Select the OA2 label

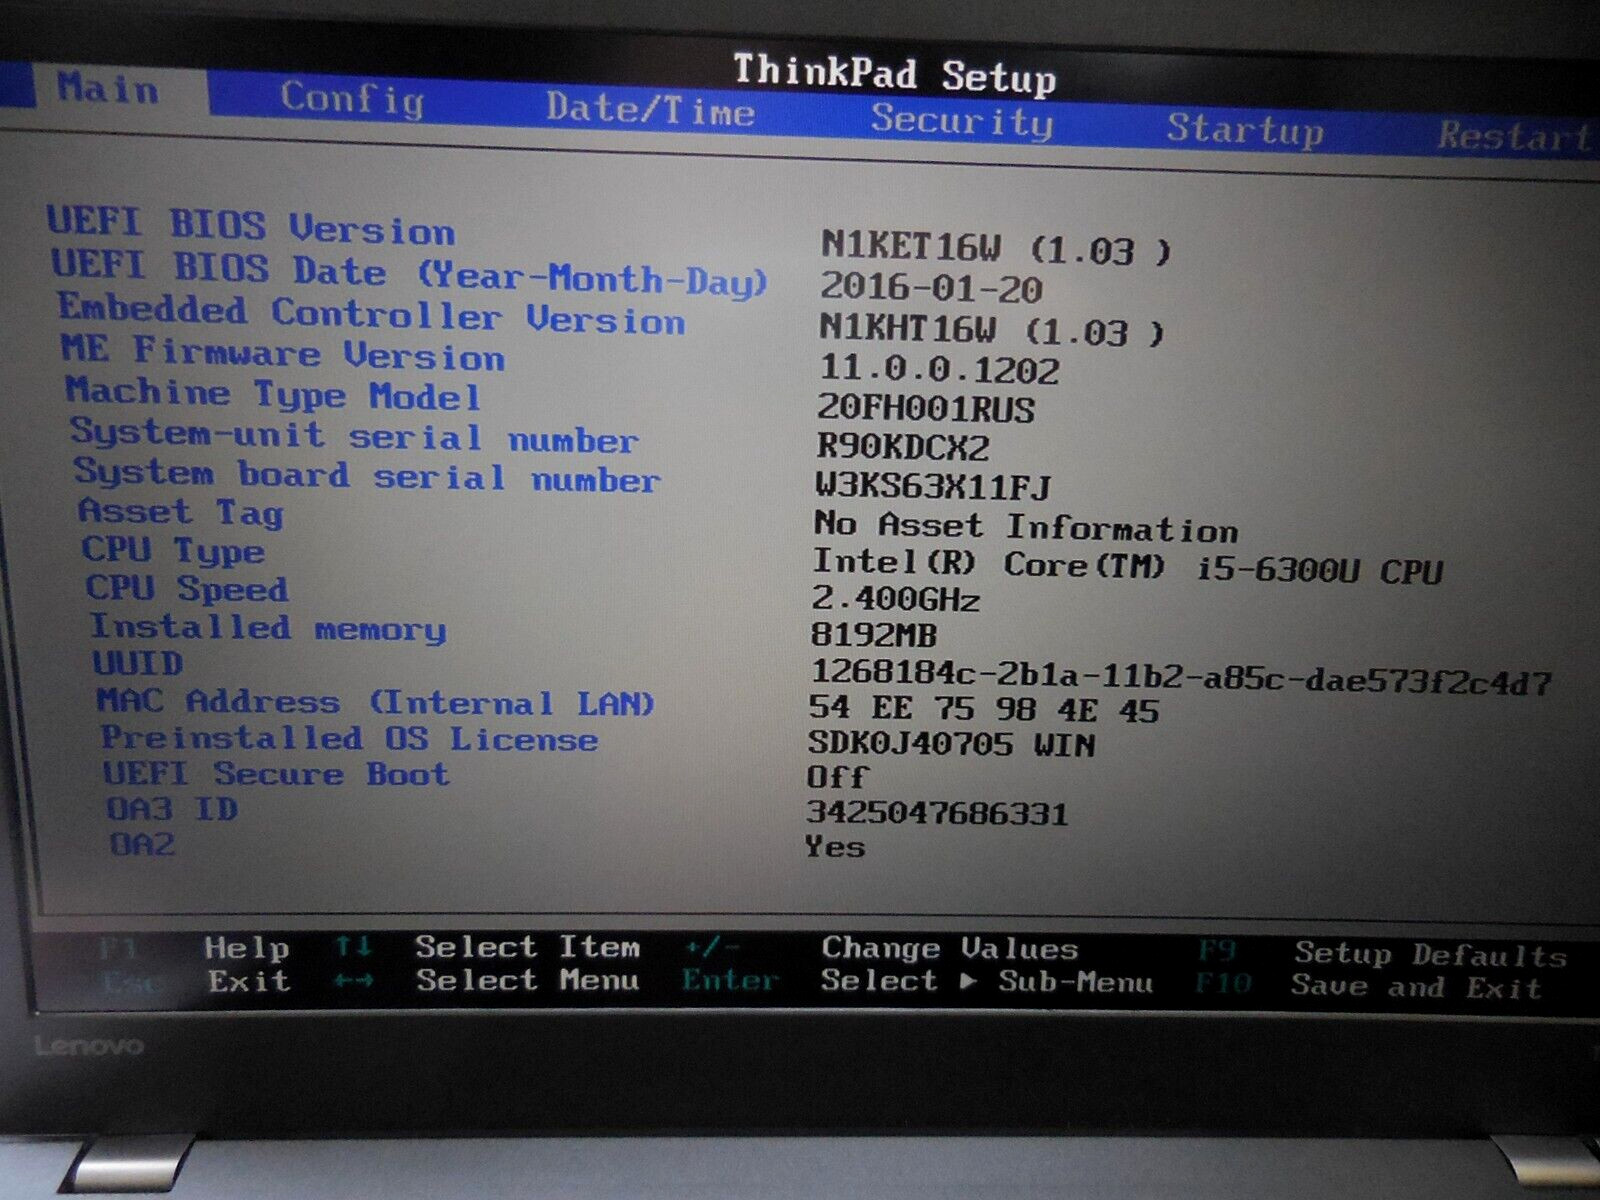(x=142, y=845)
